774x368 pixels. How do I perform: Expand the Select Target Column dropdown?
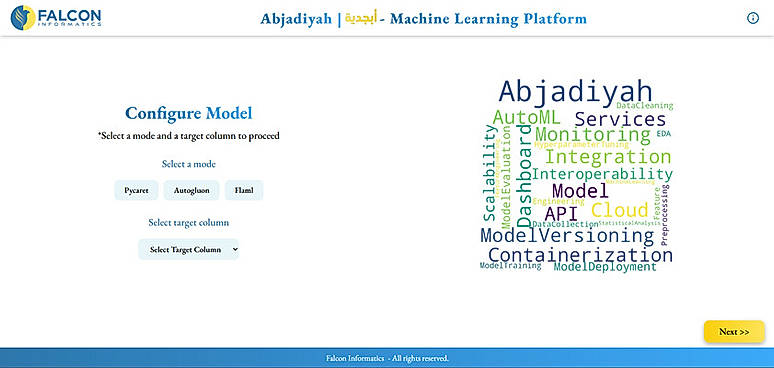189,250
